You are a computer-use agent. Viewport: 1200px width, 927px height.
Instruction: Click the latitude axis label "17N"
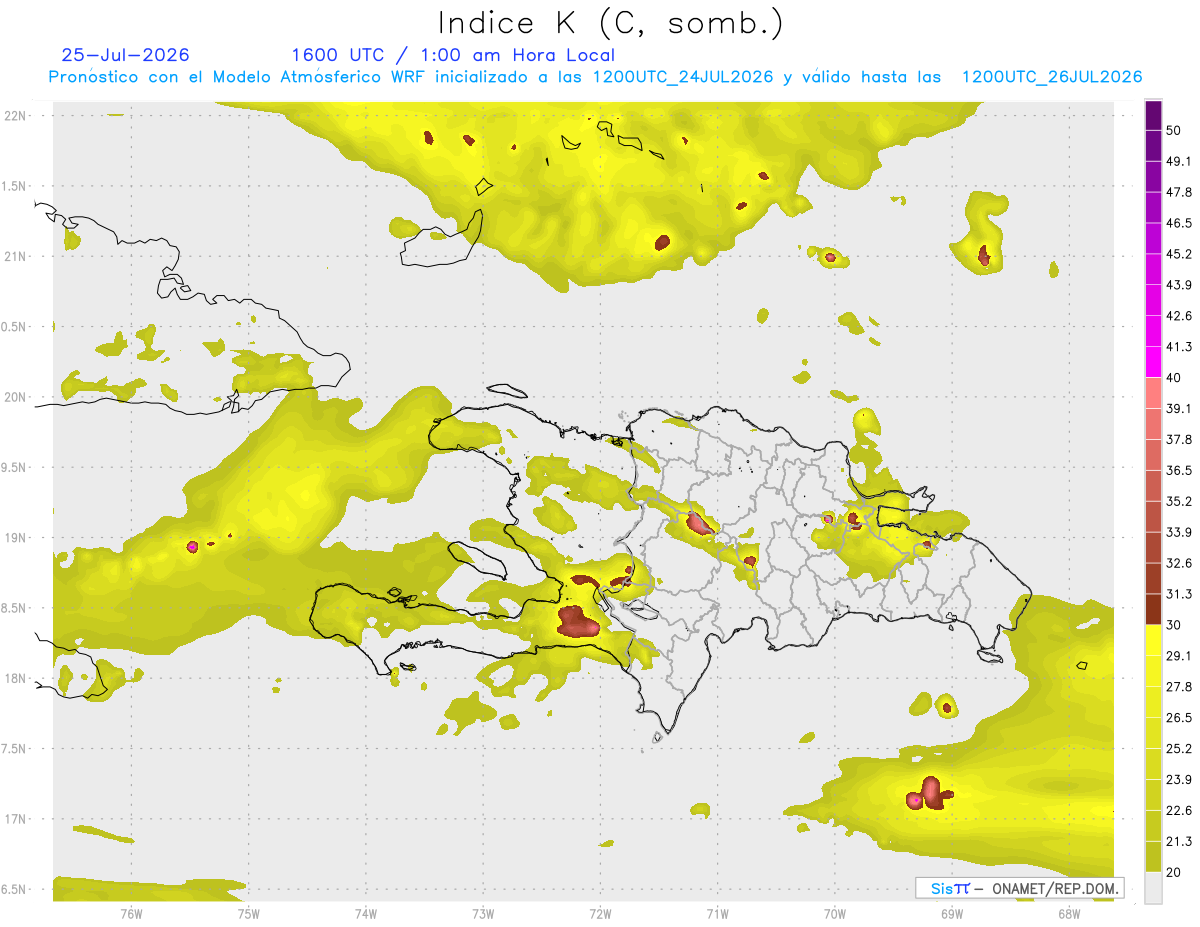coord(16,820)
